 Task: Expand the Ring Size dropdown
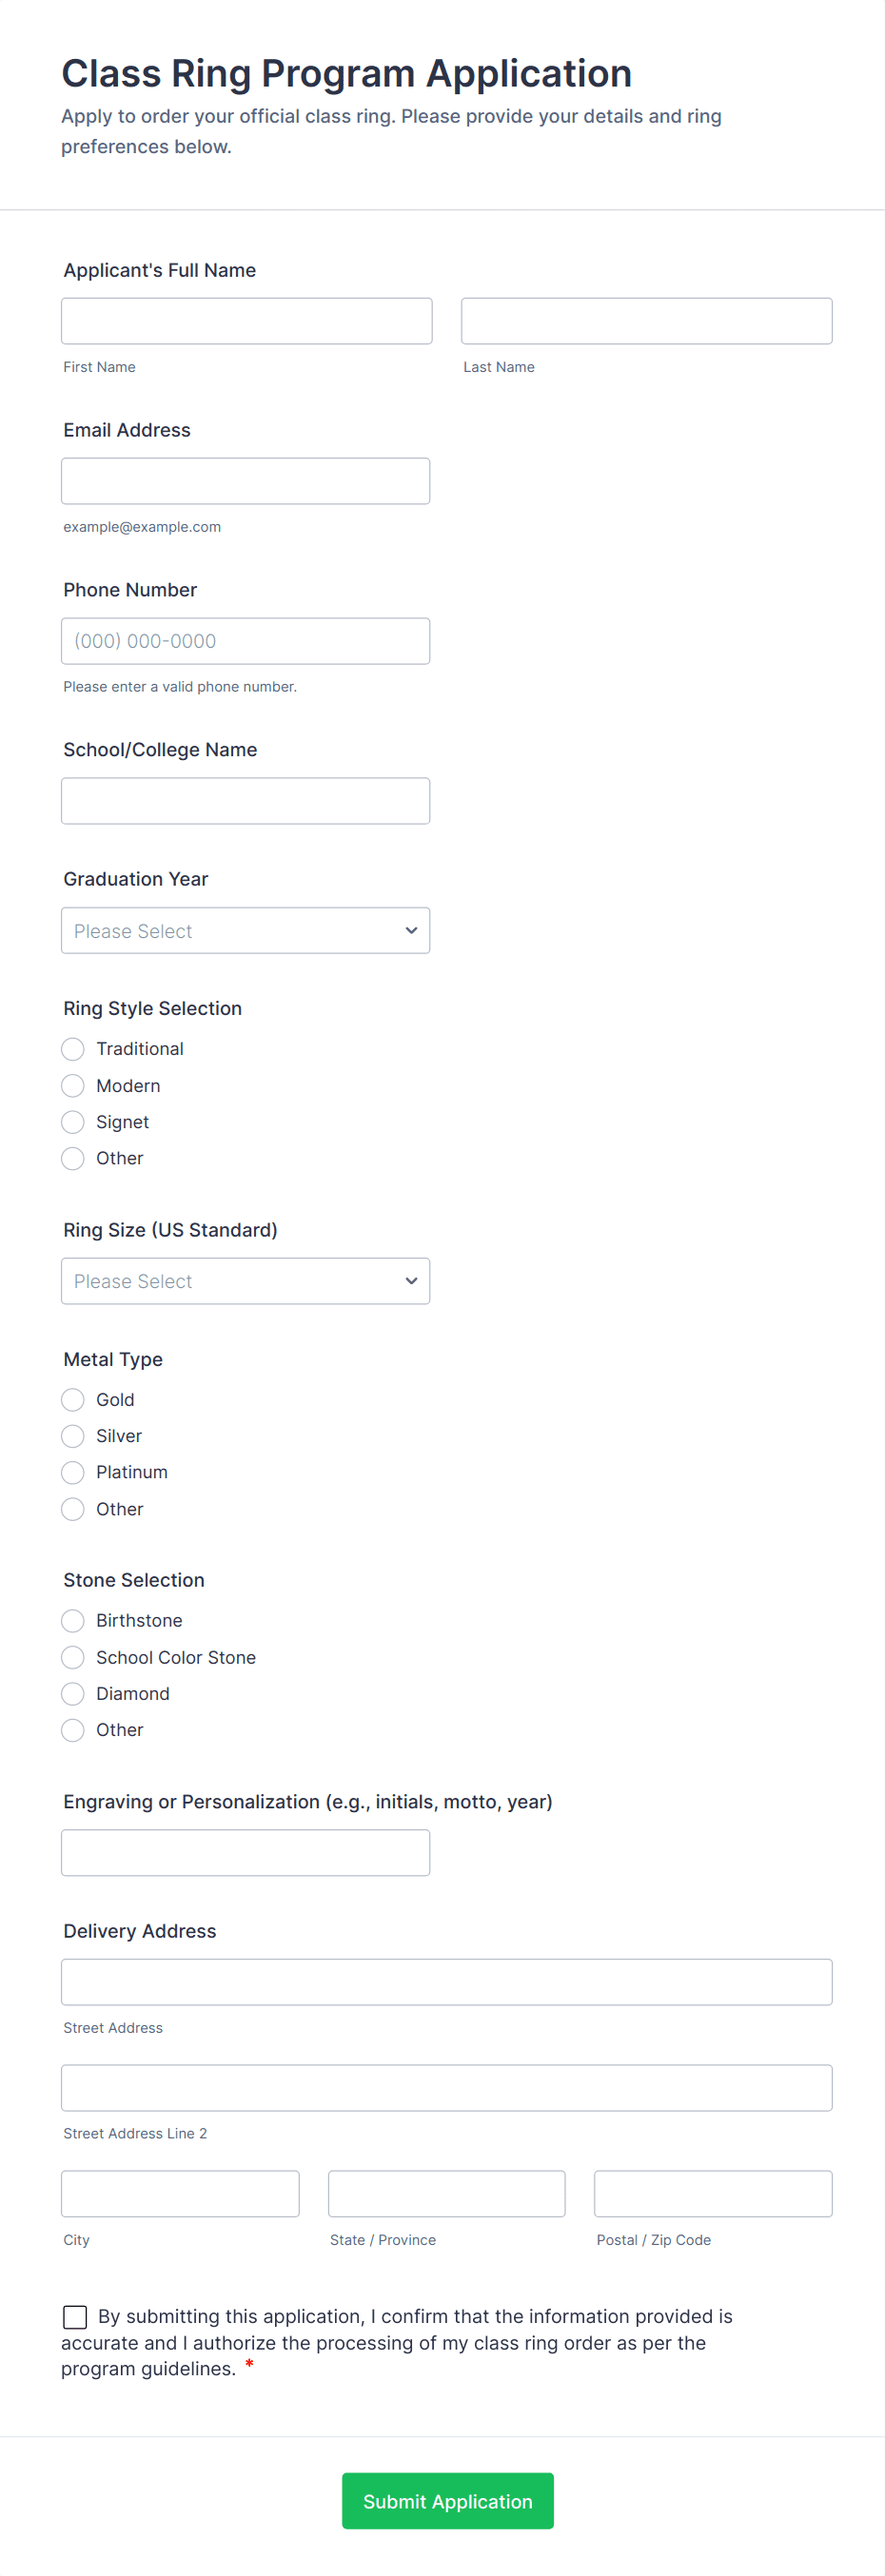click(245, 1281)
